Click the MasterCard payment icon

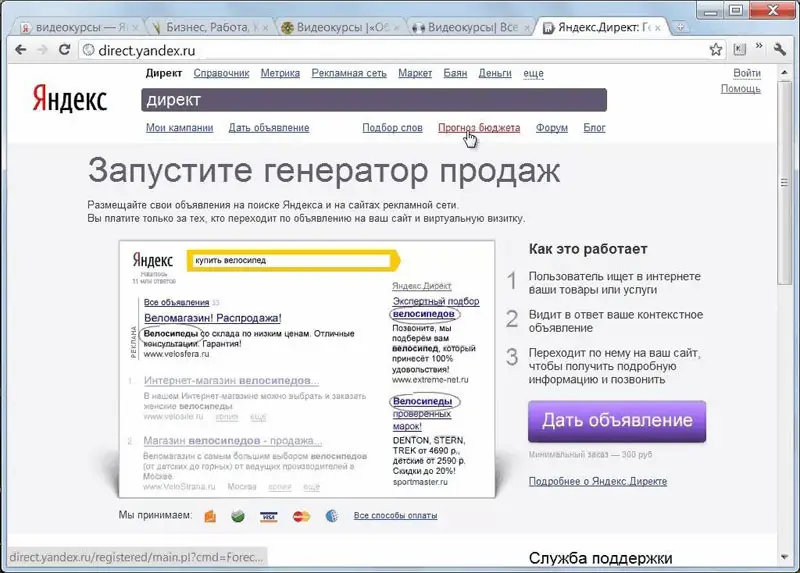[x=301, y=517]
